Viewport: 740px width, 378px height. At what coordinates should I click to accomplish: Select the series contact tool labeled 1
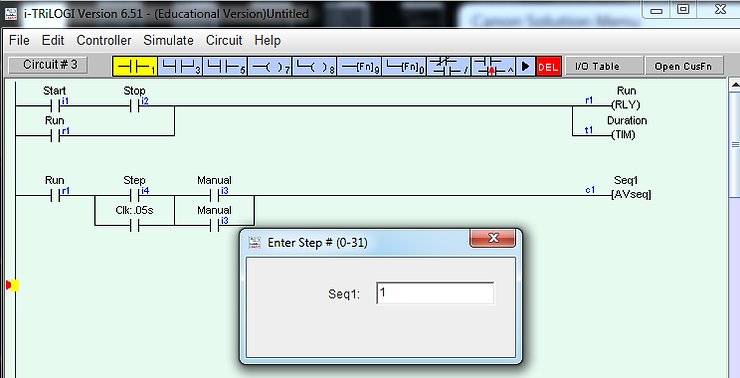coord(135,67)
